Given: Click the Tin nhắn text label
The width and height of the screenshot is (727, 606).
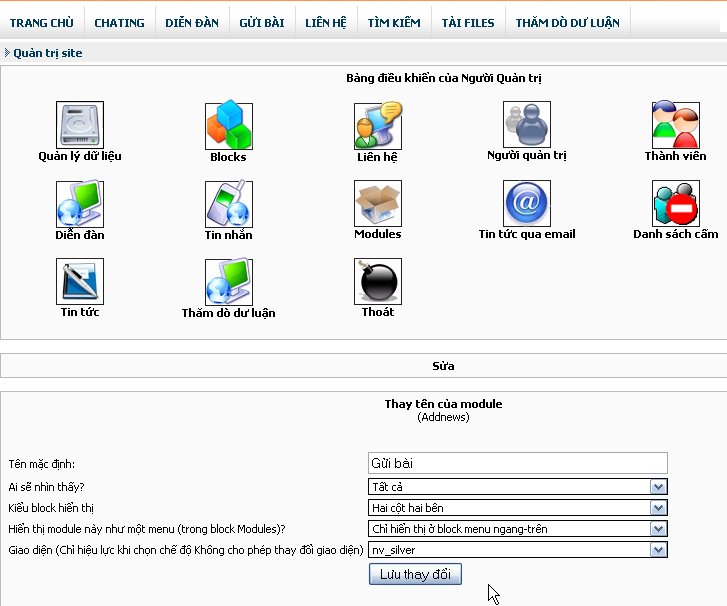Looking at the screenshot, I should [x=229, y=235].
